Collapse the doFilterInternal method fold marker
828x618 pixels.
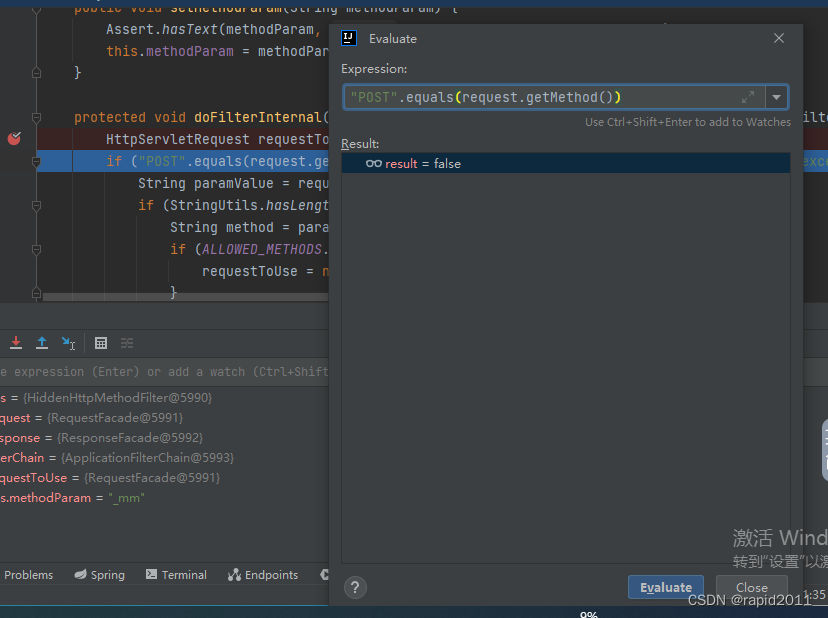(36, 117)
